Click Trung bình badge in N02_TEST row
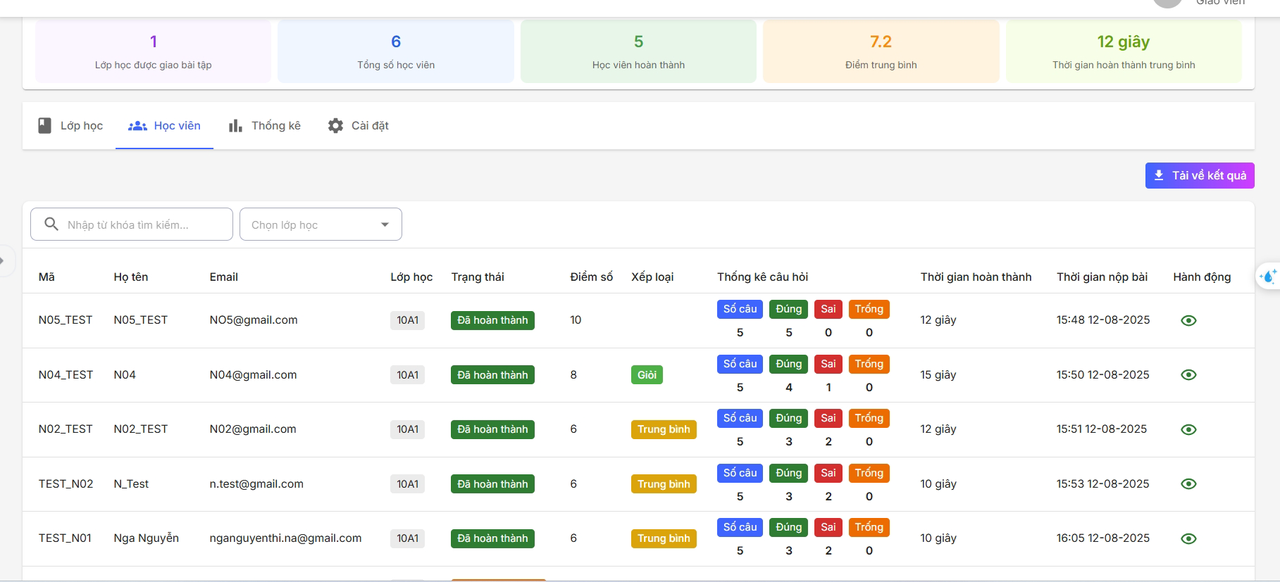Screen dimensions: 1280x582 click(x=664, y=429)
